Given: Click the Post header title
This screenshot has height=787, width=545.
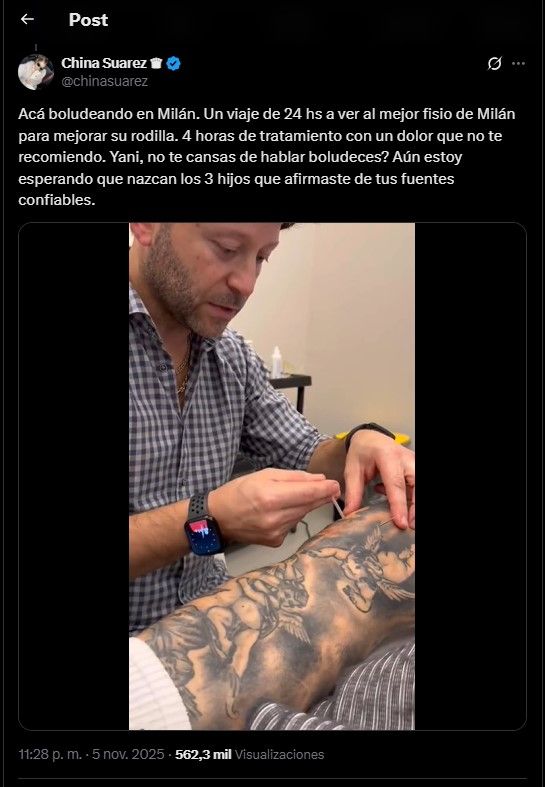Looking at the screenshot, I should click(x=88, y=20).
